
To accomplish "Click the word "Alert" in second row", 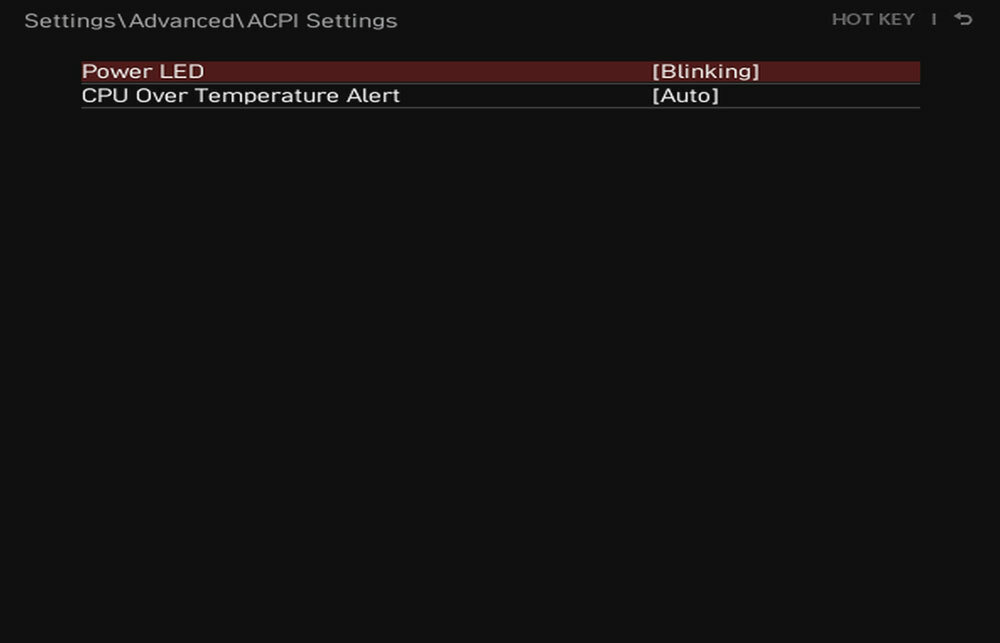I will (373, 96).
